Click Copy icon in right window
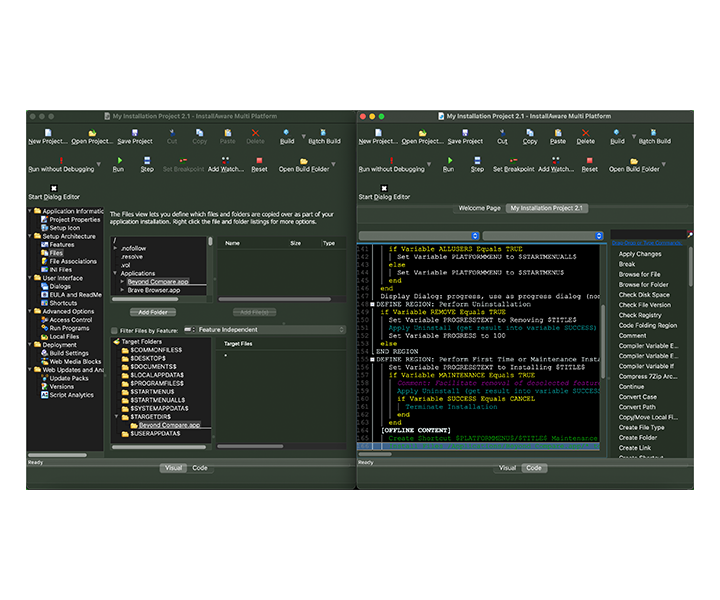This screenshot has height=600, width=720. (x=529, y=133)
